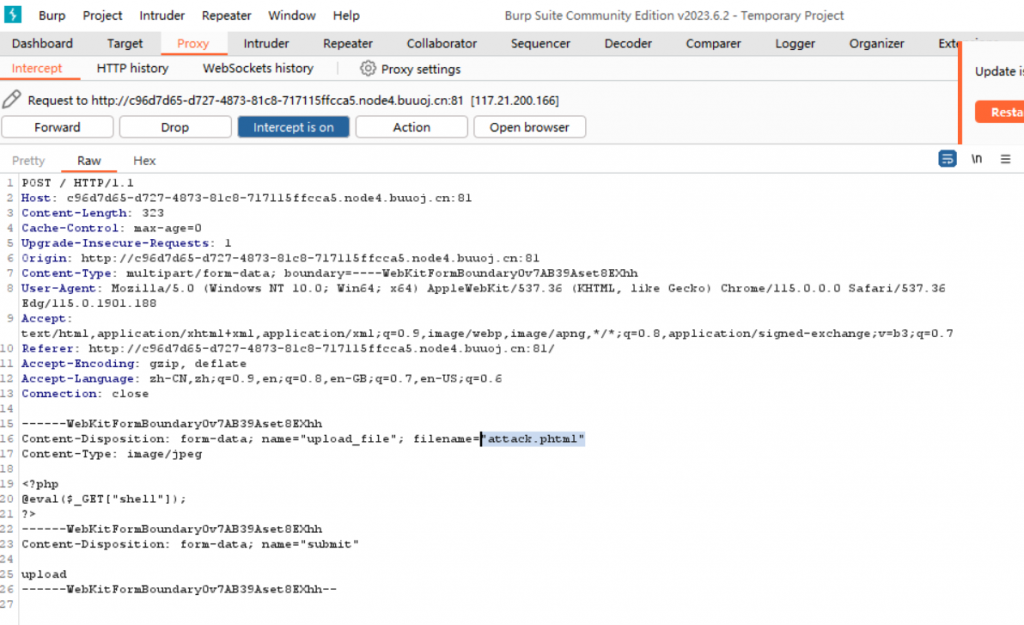
Task: Select the Proxy tab
Action: point(193,44)
